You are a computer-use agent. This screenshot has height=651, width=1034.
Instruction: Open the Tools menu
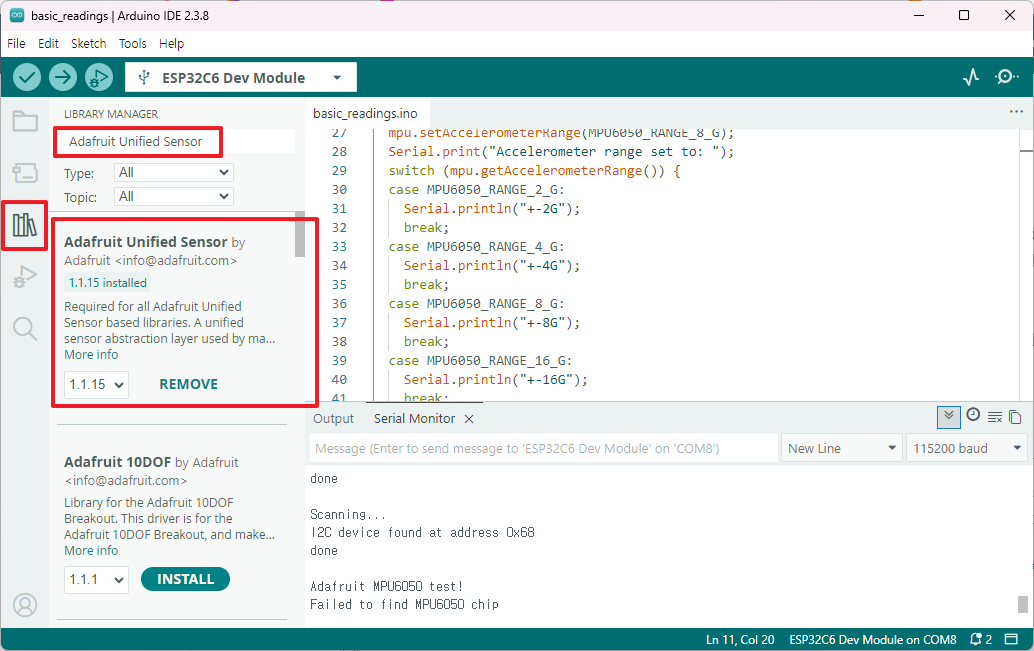[x=133, y=44]
